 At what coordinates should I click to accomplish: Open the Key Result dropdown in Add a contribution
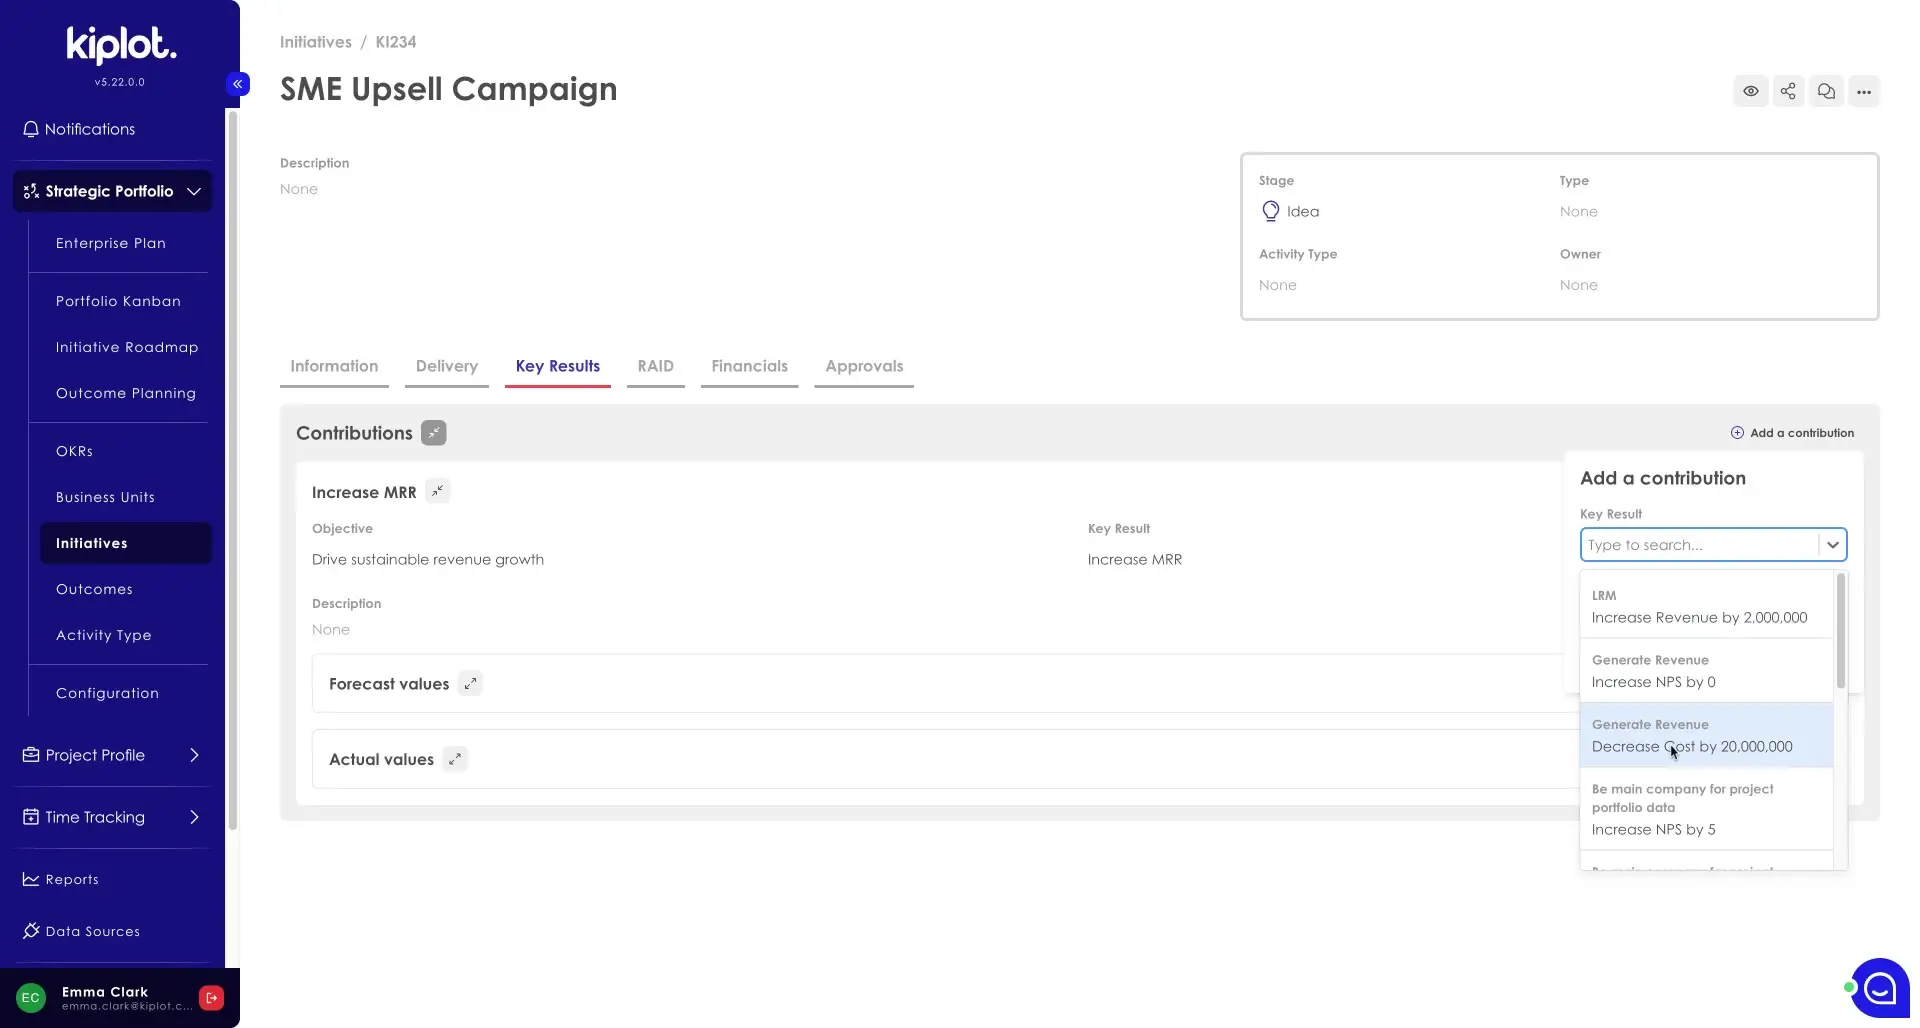coord(1833,544)
